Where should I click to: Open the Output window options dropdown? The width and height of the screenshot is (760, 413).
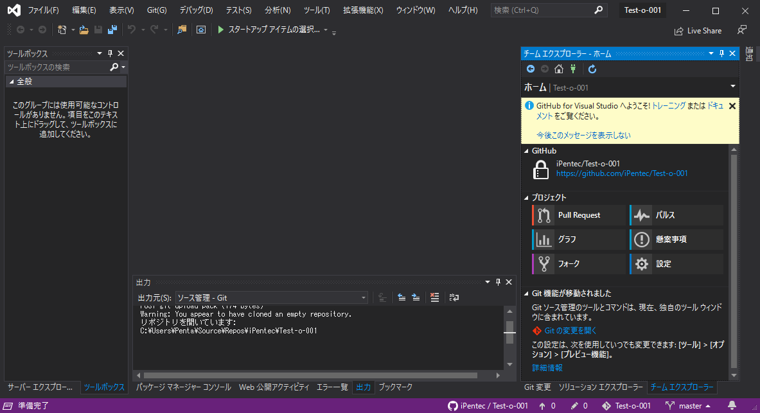(x=488, y=282)
